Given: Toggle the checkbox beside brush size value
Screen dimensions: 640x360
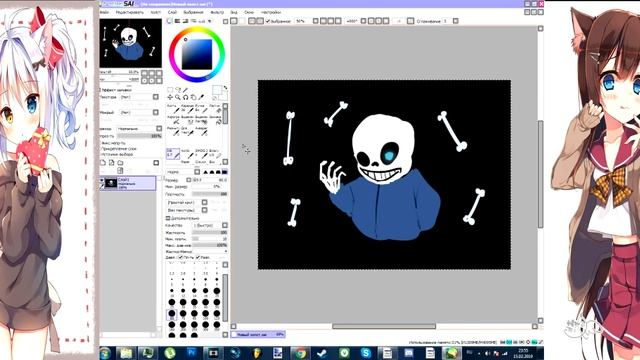Looking at the screenshot, I should pyautogui.click(x=189, y=180).
